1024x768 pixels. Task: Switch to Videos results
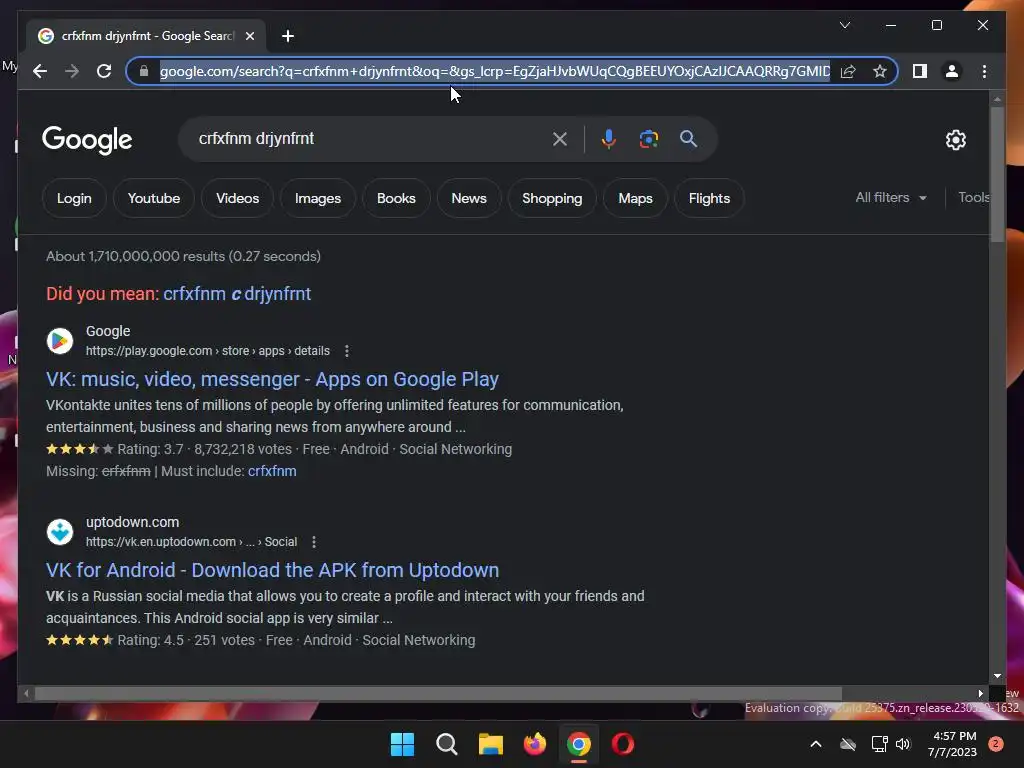237,198
